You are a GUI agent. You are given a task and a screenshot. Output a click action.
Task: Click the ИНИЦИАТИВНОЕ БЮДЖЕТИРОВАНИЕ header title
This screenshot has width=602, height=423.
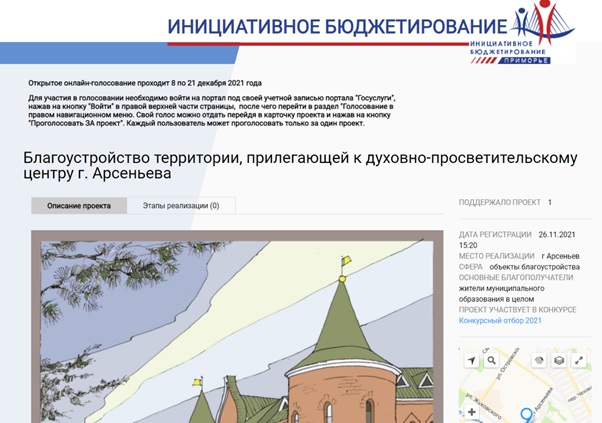pyautogui.click(x=337, y=27)
